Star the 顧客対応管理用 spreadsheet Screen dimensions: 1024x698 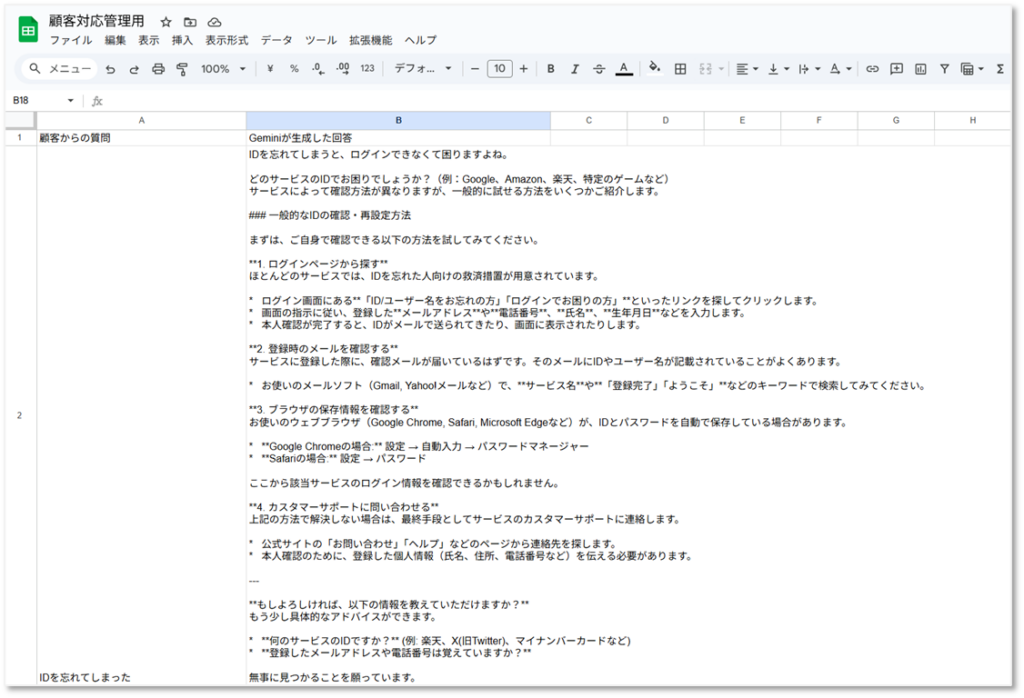166,22
